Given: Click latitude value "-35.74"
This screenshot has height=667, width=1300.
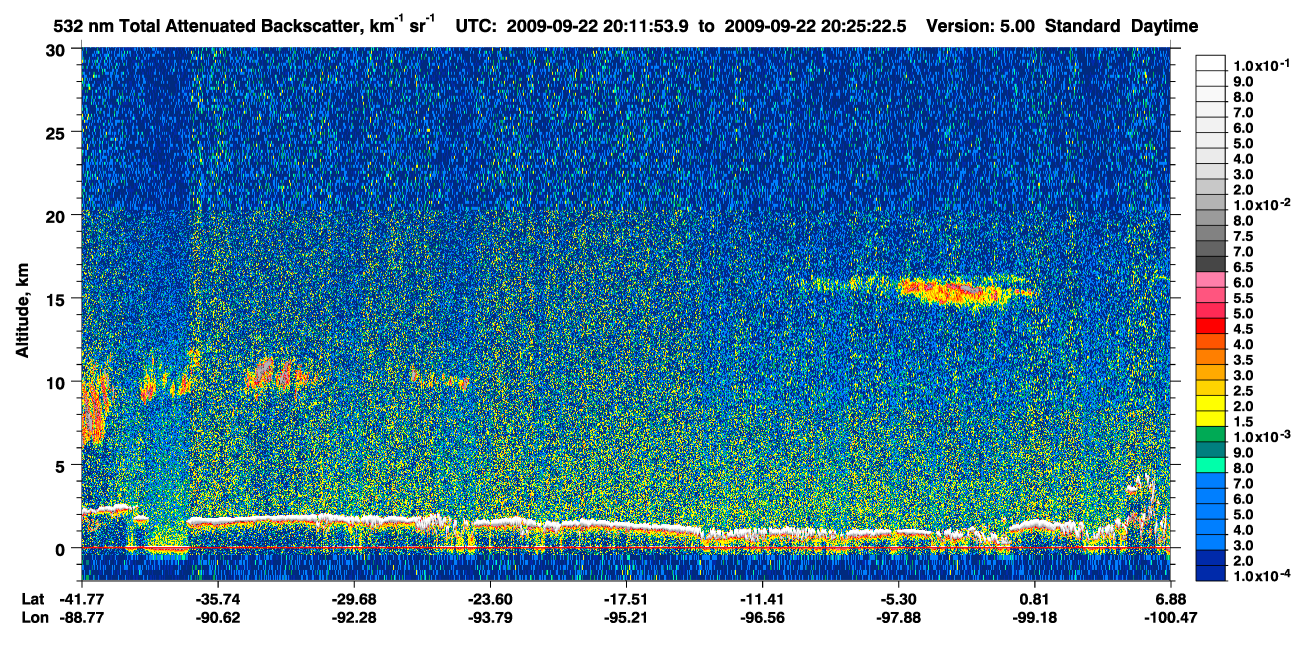Looking at the screenshot, I should [216, 599].
